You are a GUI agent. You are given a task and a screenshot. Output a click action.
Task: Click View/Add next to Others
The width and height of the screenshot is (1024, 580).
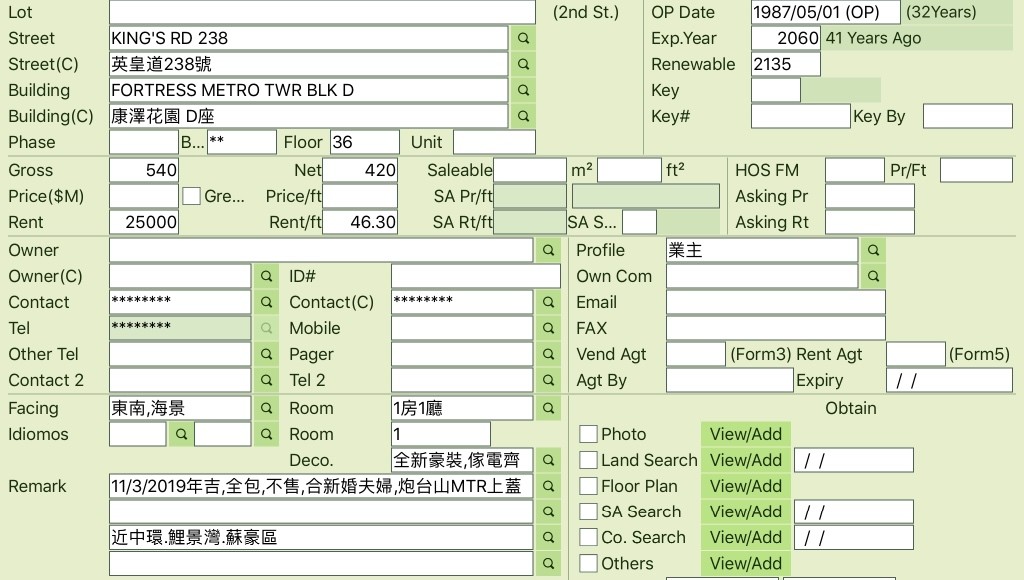[x=745, y=563]
